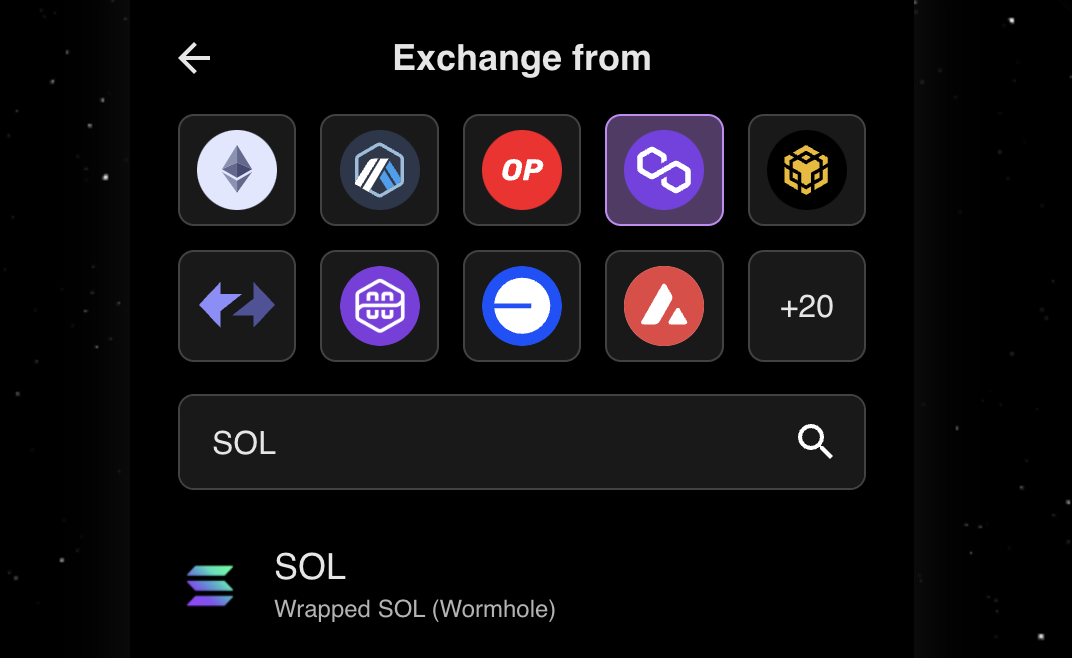This screenshot has height=658, width=1072.
Task: Click the typed SOL query text
Action: (x=244, y=443)
